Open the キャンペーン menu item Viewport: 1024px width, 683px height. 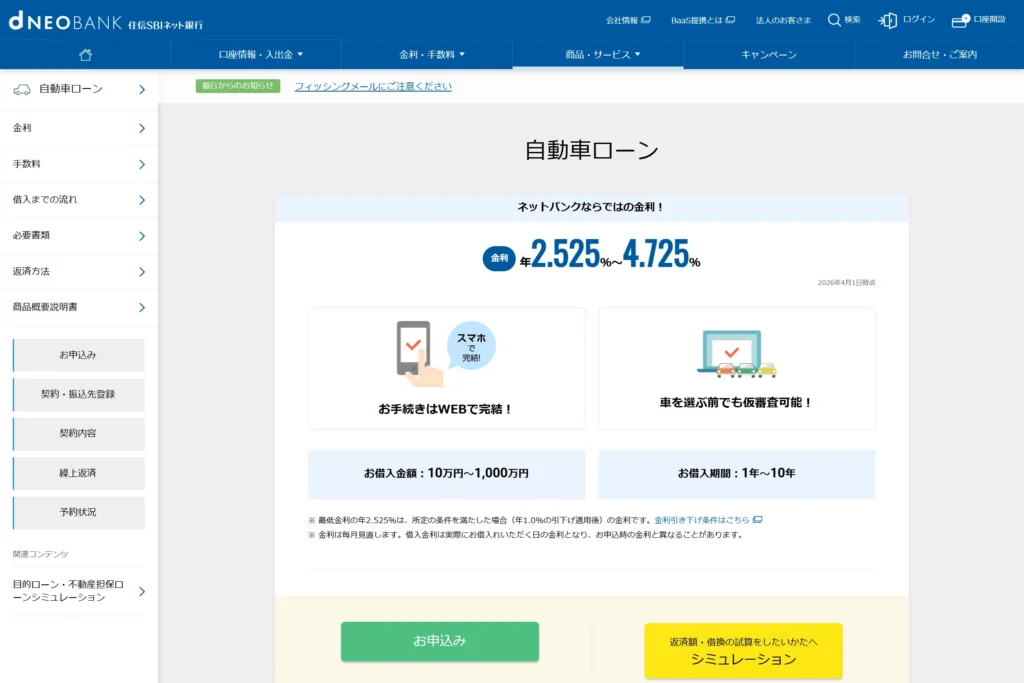click(768, 54)
